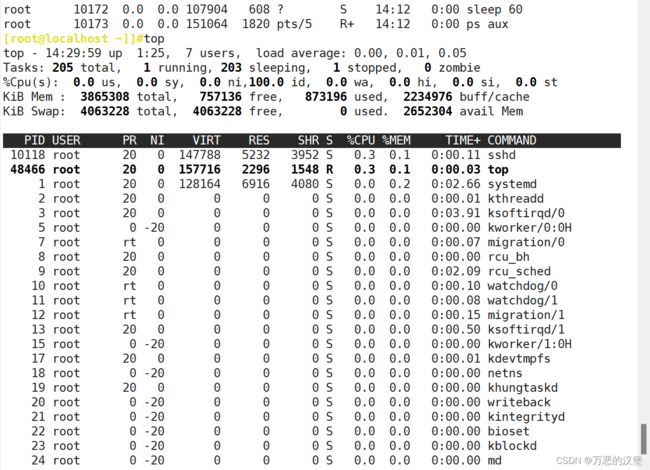
Task: Click the 'kthreadd' process name
Action: pyautogui.click(x=516, y=199)
